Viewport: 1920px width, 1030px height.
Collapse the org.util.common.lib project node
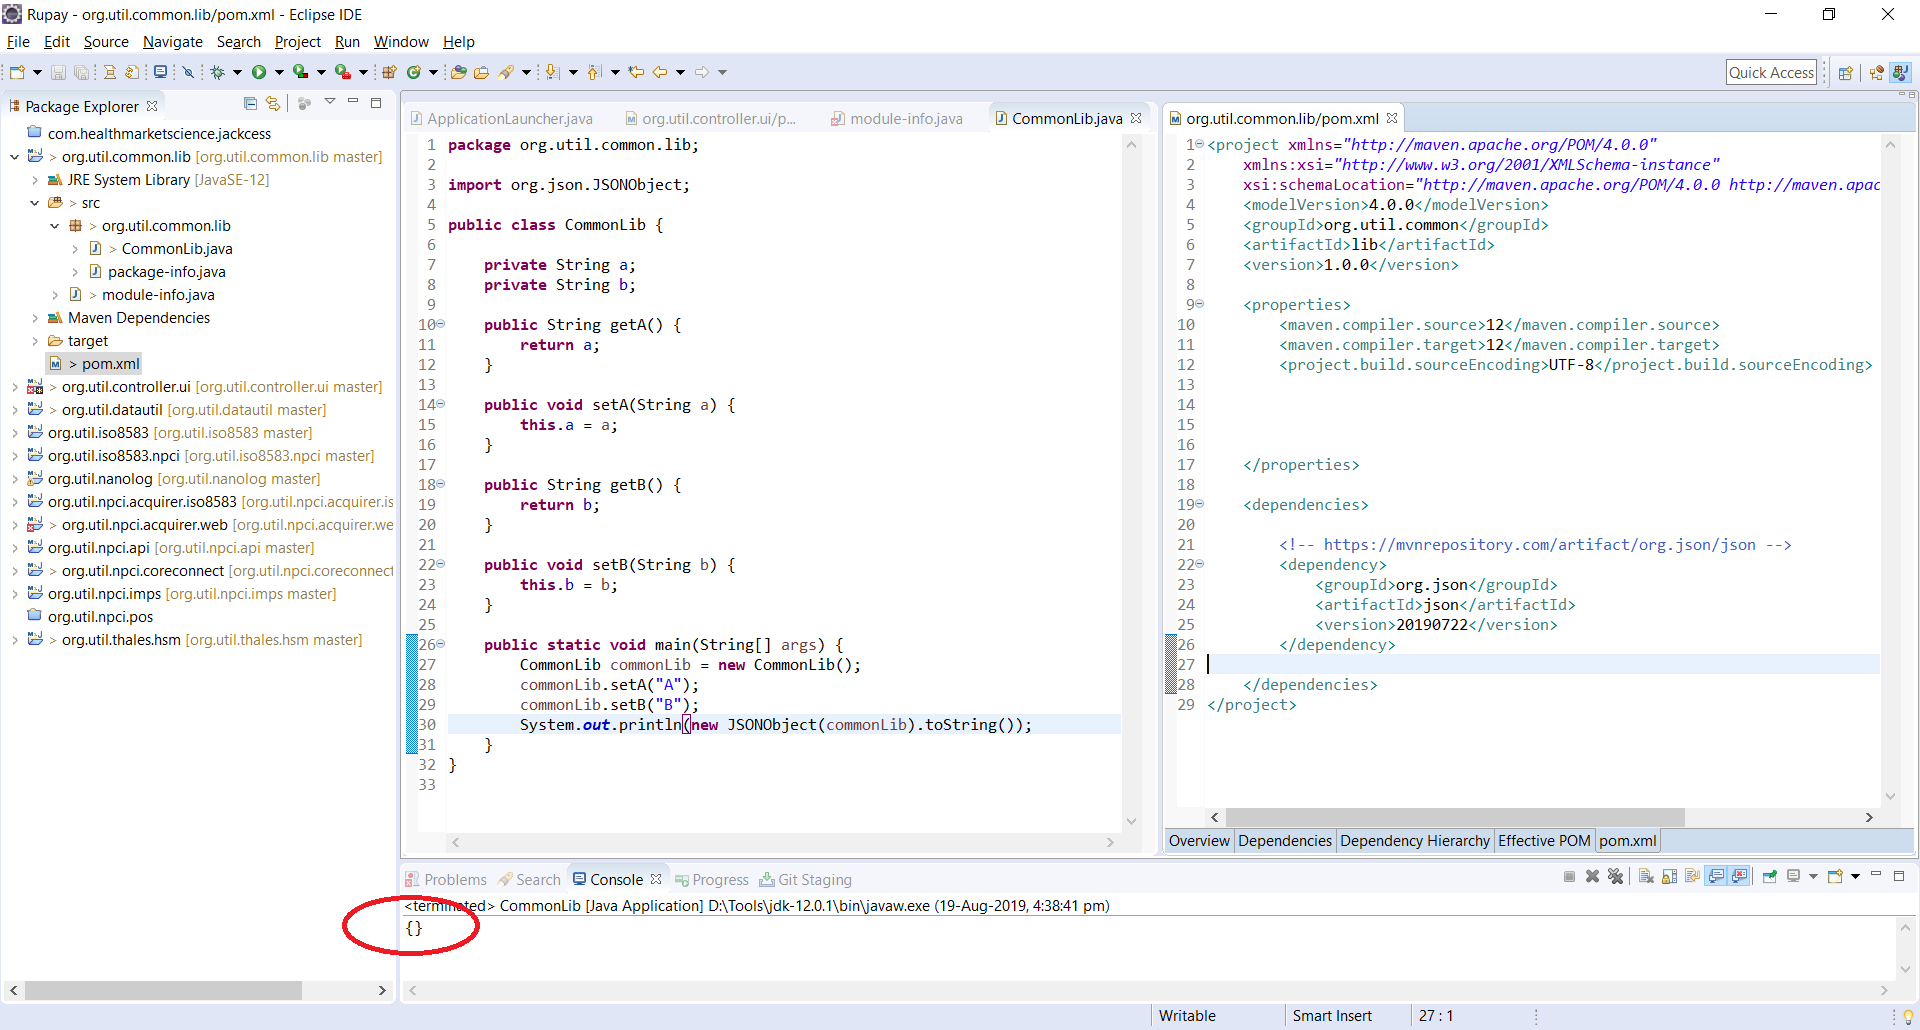(x=15, y=157)
